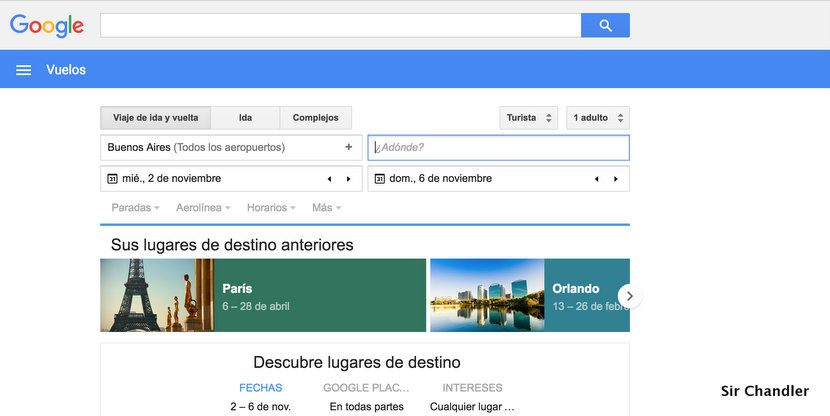Open the Turista cabin class dropdown
The image size is (830, 416).
click(x=529, y=118)
